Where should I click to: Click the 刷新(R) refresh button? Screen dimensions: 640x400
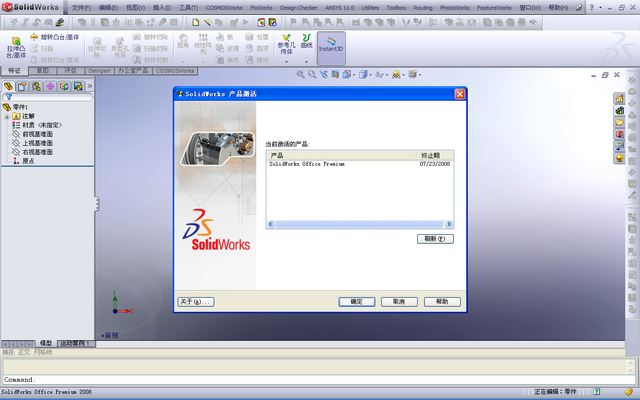pos(435,239)
